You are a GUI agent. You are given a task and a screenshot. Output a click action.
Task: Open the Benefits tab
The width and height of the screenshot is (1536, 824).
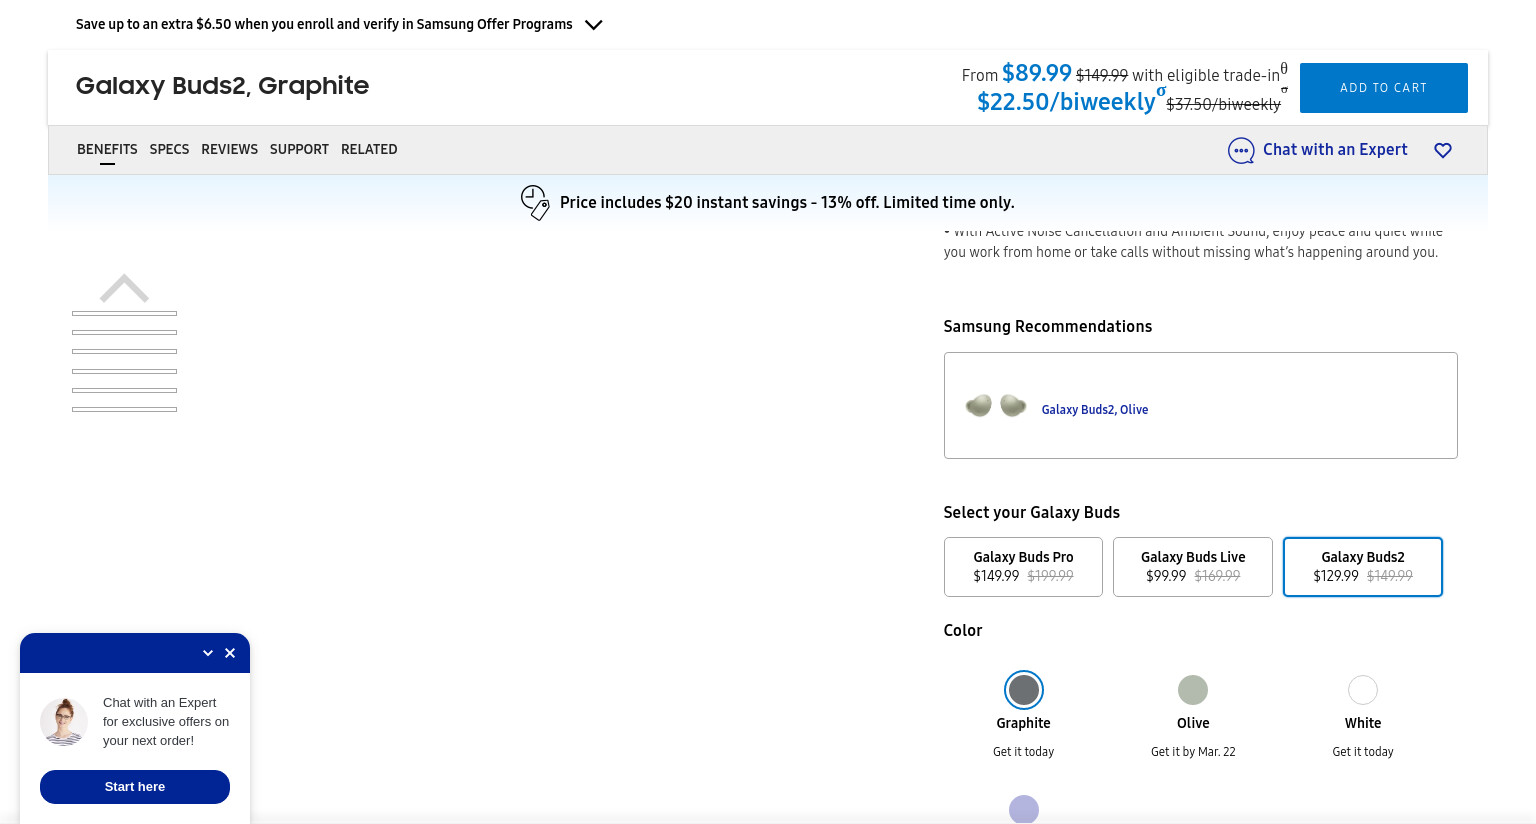[x=107, y=149]
